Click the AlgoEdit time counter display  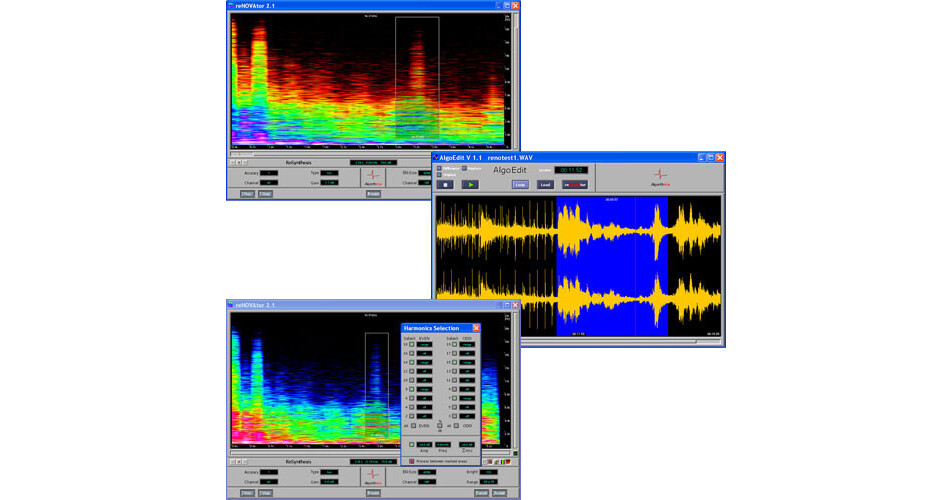pos(571,170)
